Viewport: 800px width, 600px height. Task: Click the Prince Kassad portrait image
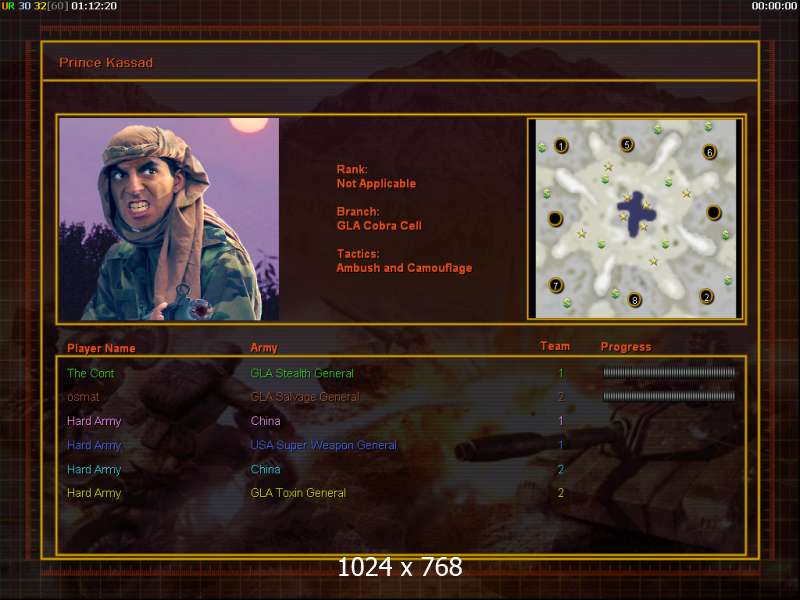(x=169, y=219)
